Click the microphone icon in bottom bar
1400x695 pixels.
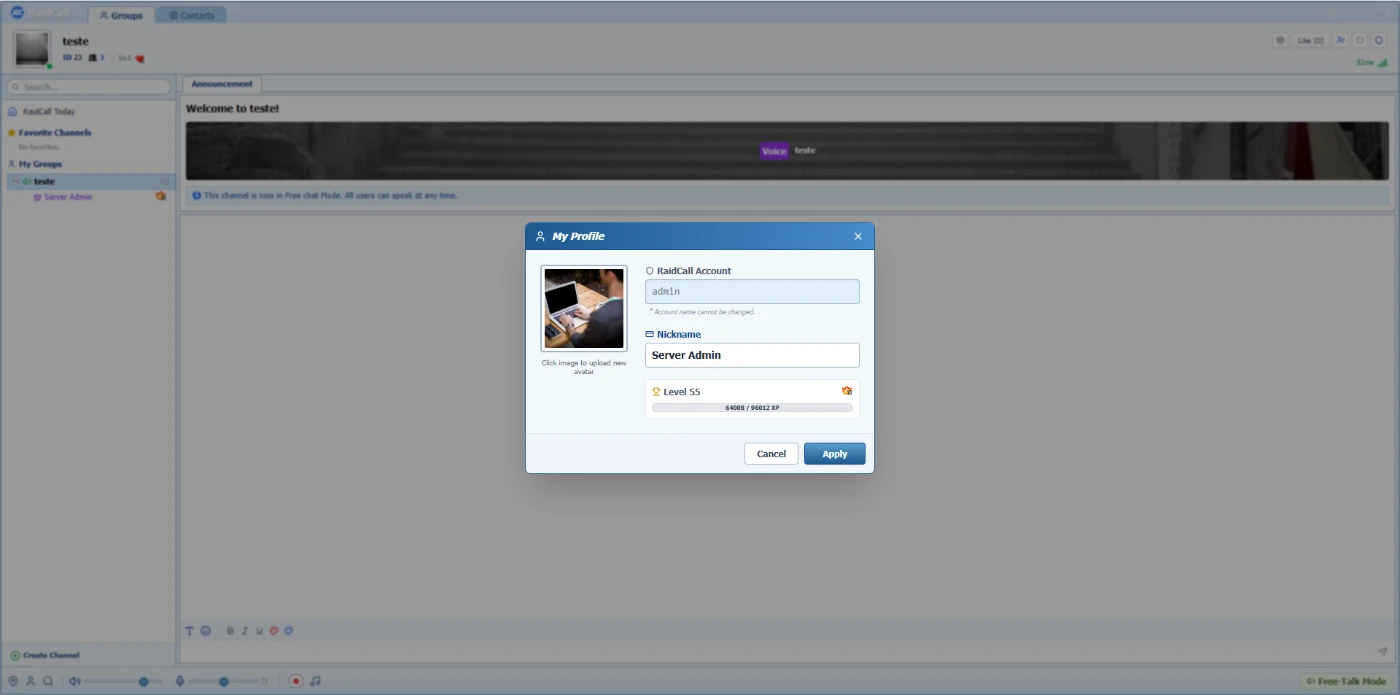180,681
